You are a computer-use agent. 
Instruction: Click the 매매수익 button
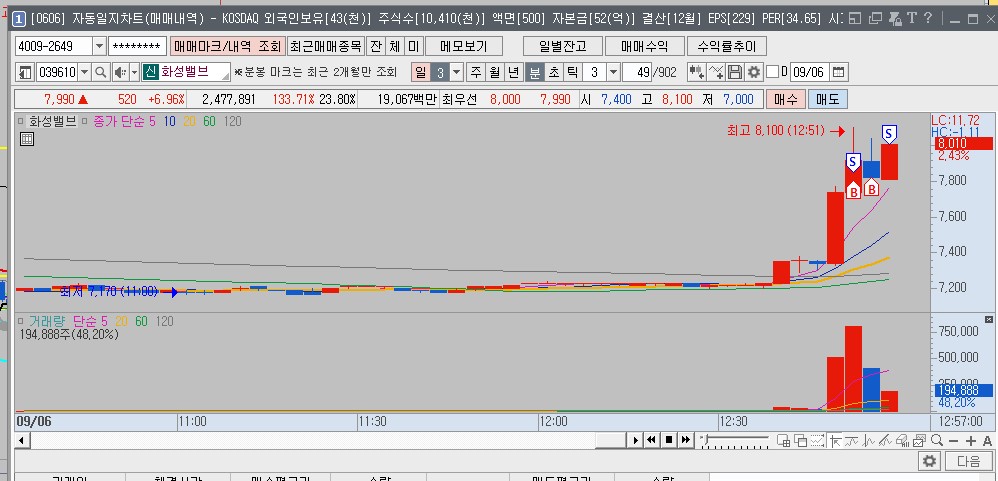tap(645, 46)
